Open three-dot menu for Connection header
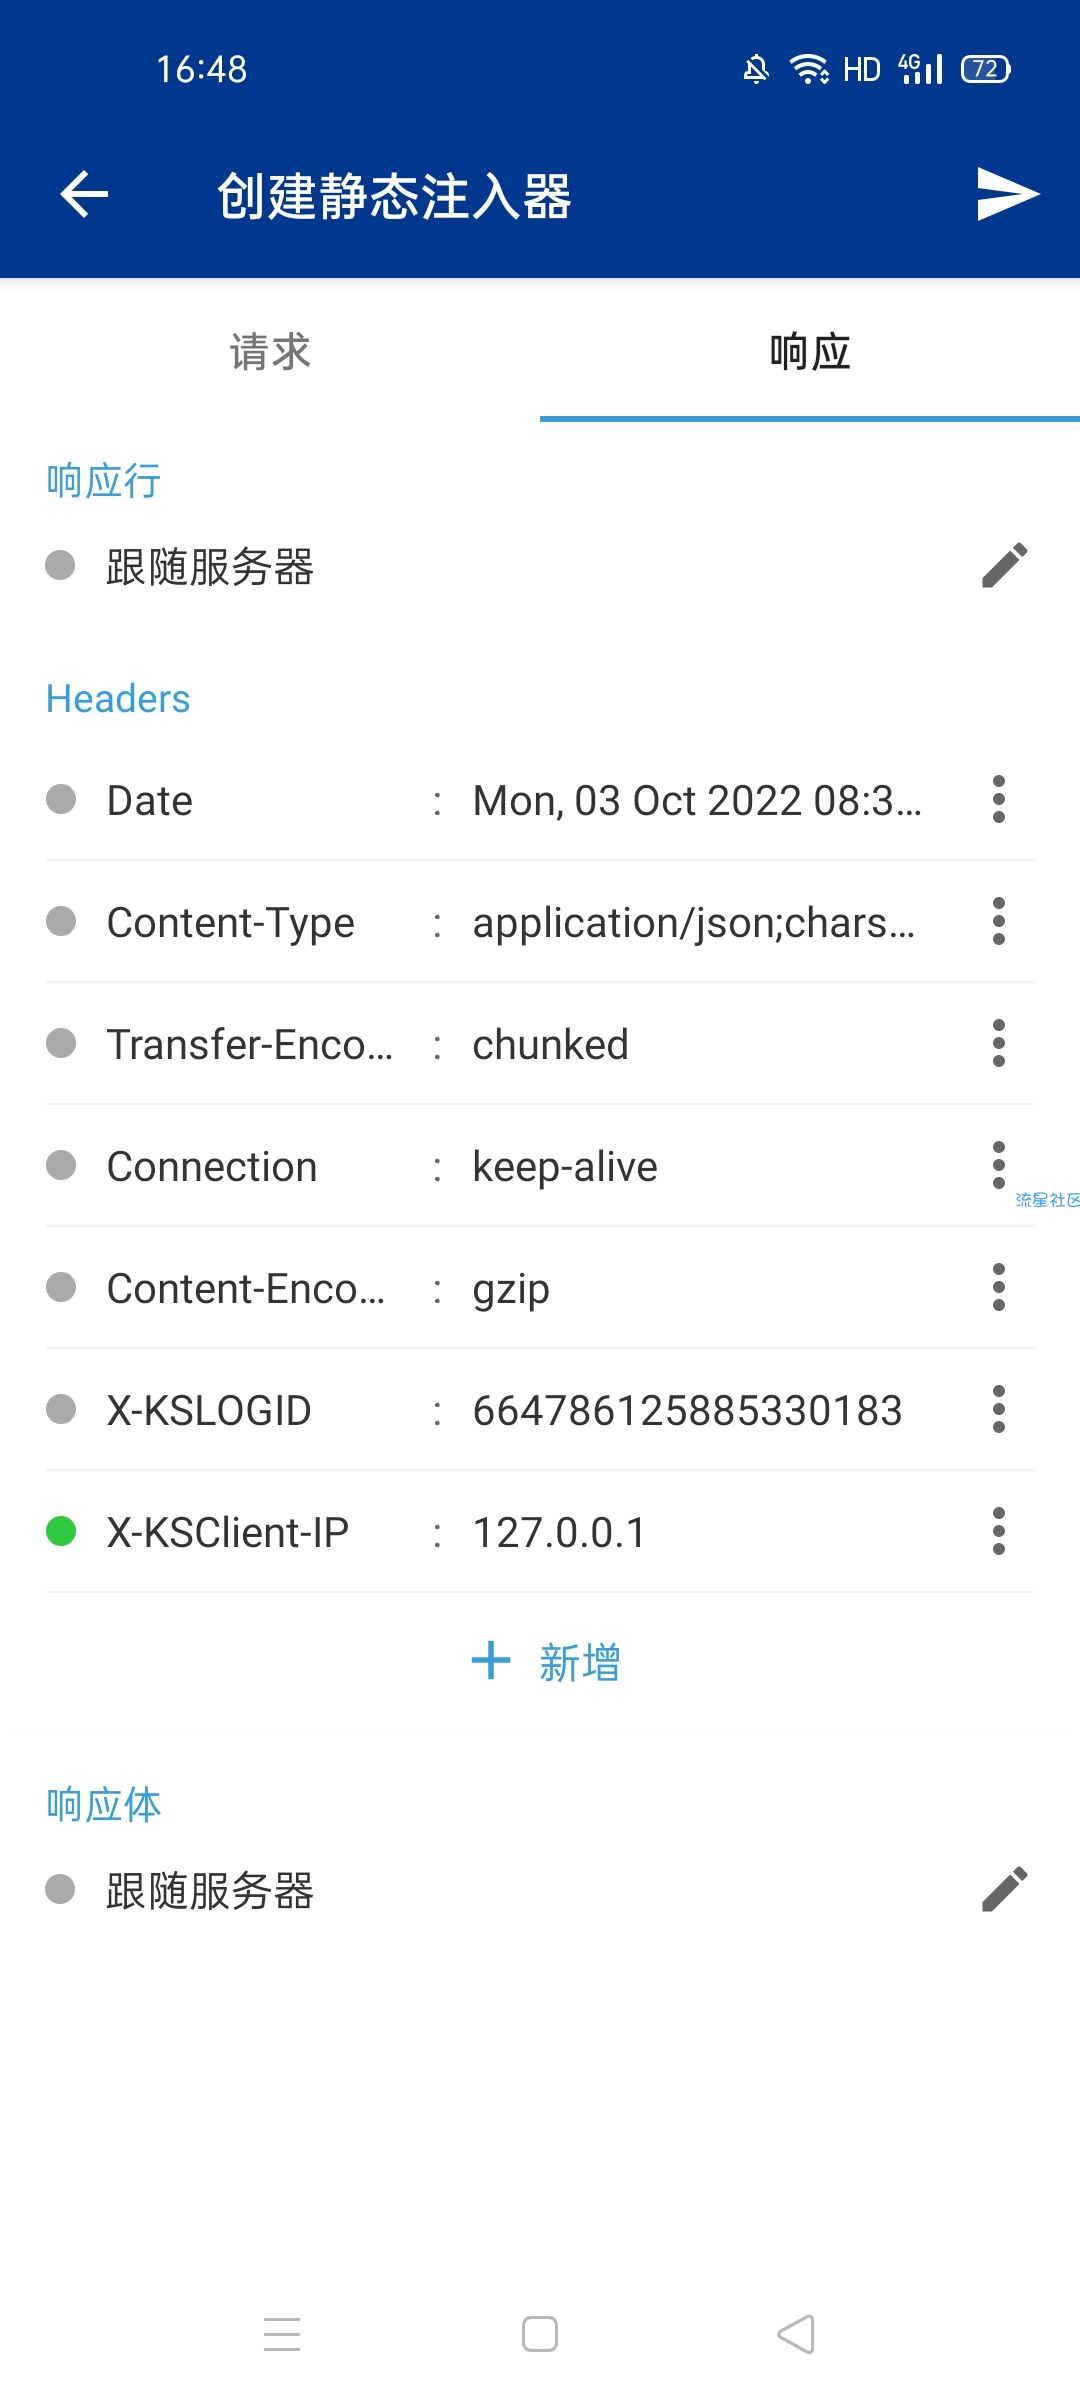This screenshot has width=1080, height=2400. point(998,1165)
